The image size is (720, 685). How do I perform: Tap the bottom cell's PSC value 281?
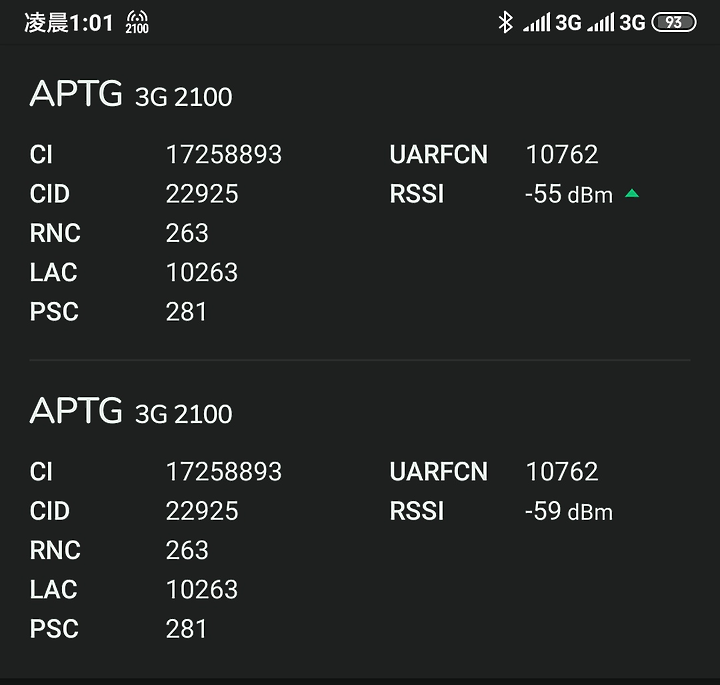[x=186, y=629]
